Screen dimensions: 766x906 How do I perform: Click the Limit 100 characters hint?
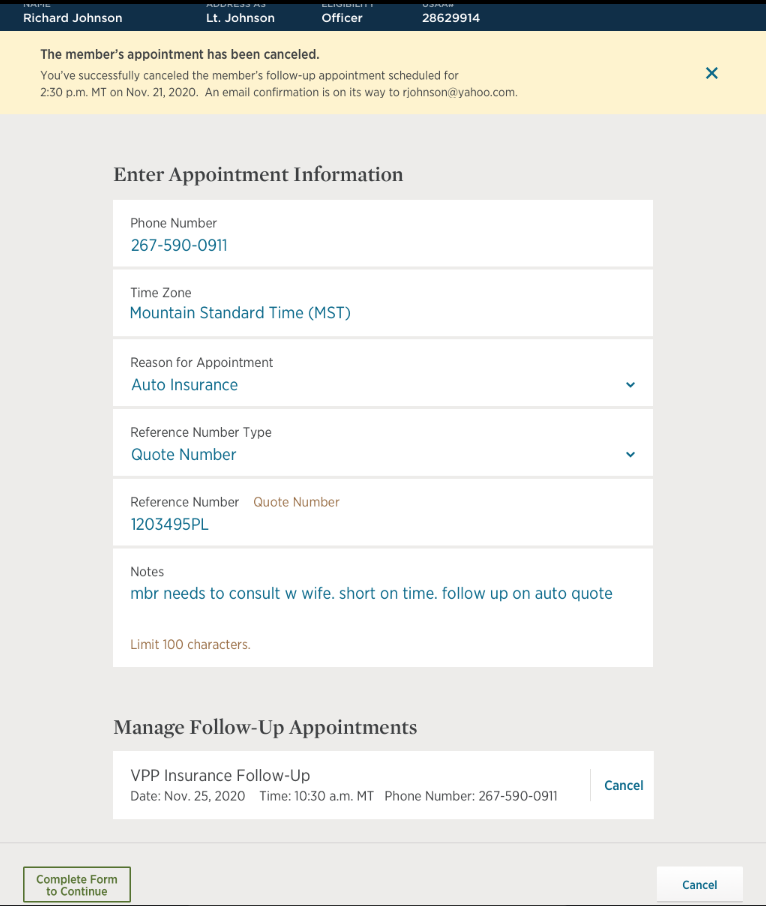pos(190,645)
